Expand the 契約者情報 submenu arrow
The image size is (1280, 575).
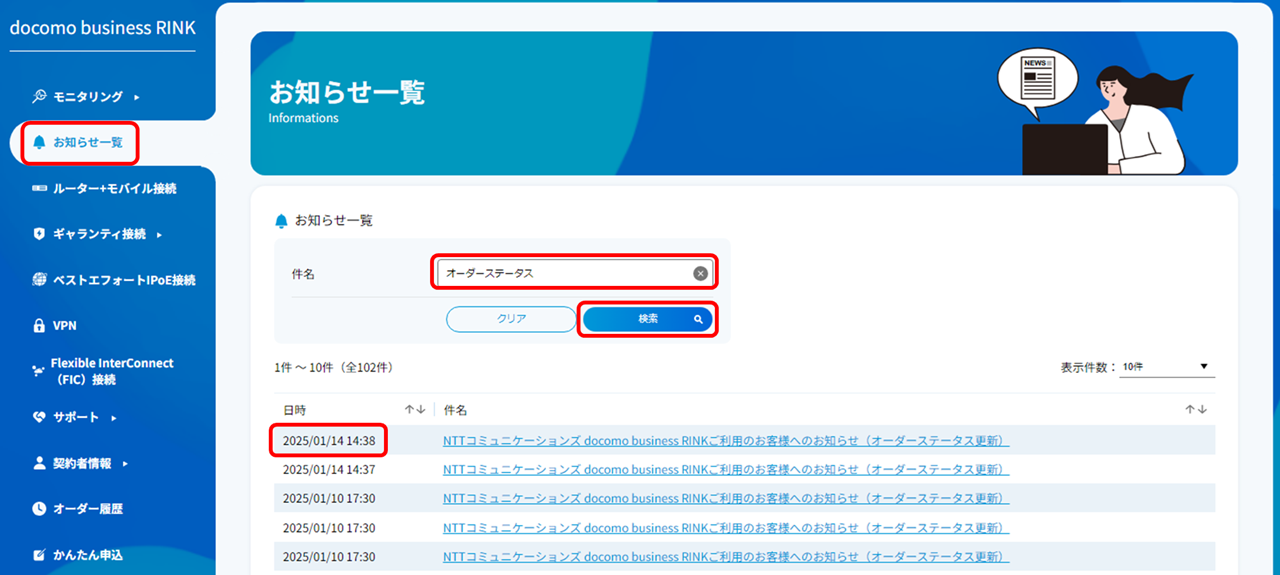pyautogui.click(x=125, y=464)
